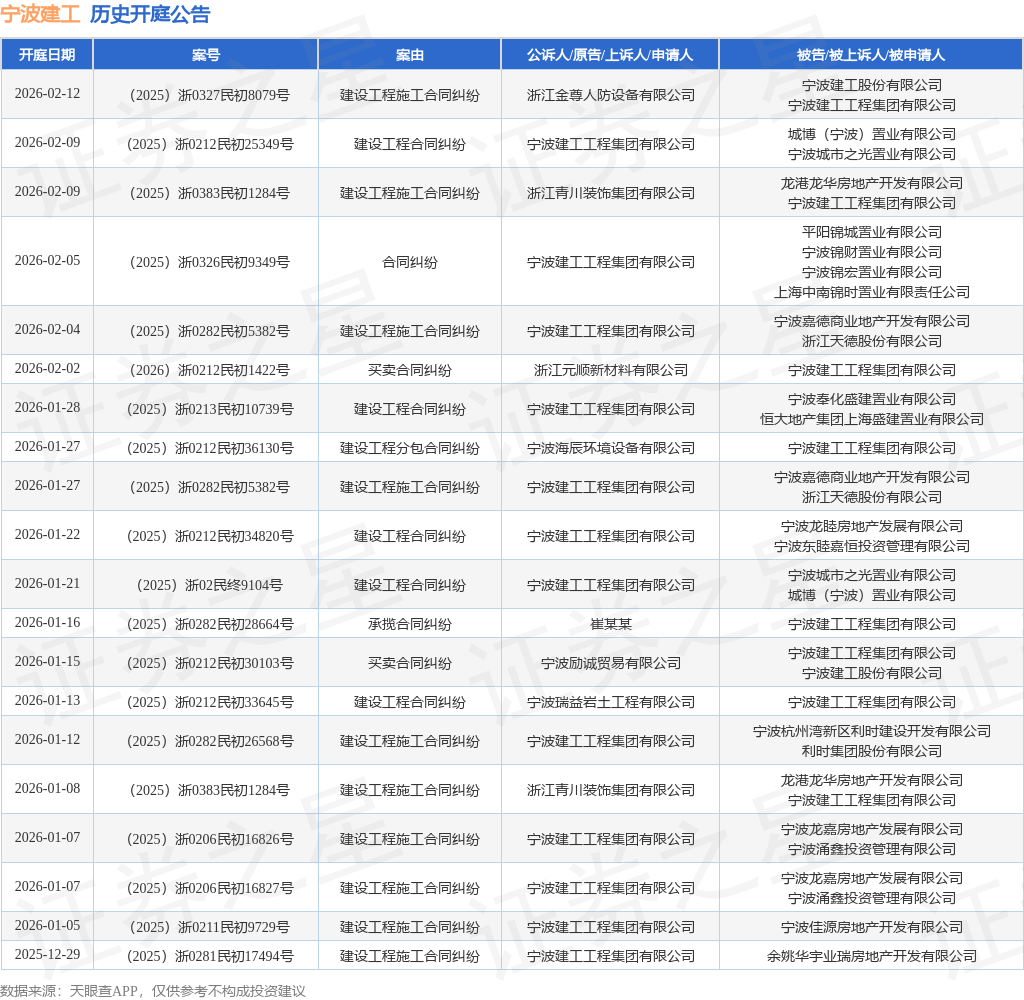Select case number 浙0213民初10739号
Image resolution: width=1024 pixels, height=1000 pixels.
[x=210, y=410]
